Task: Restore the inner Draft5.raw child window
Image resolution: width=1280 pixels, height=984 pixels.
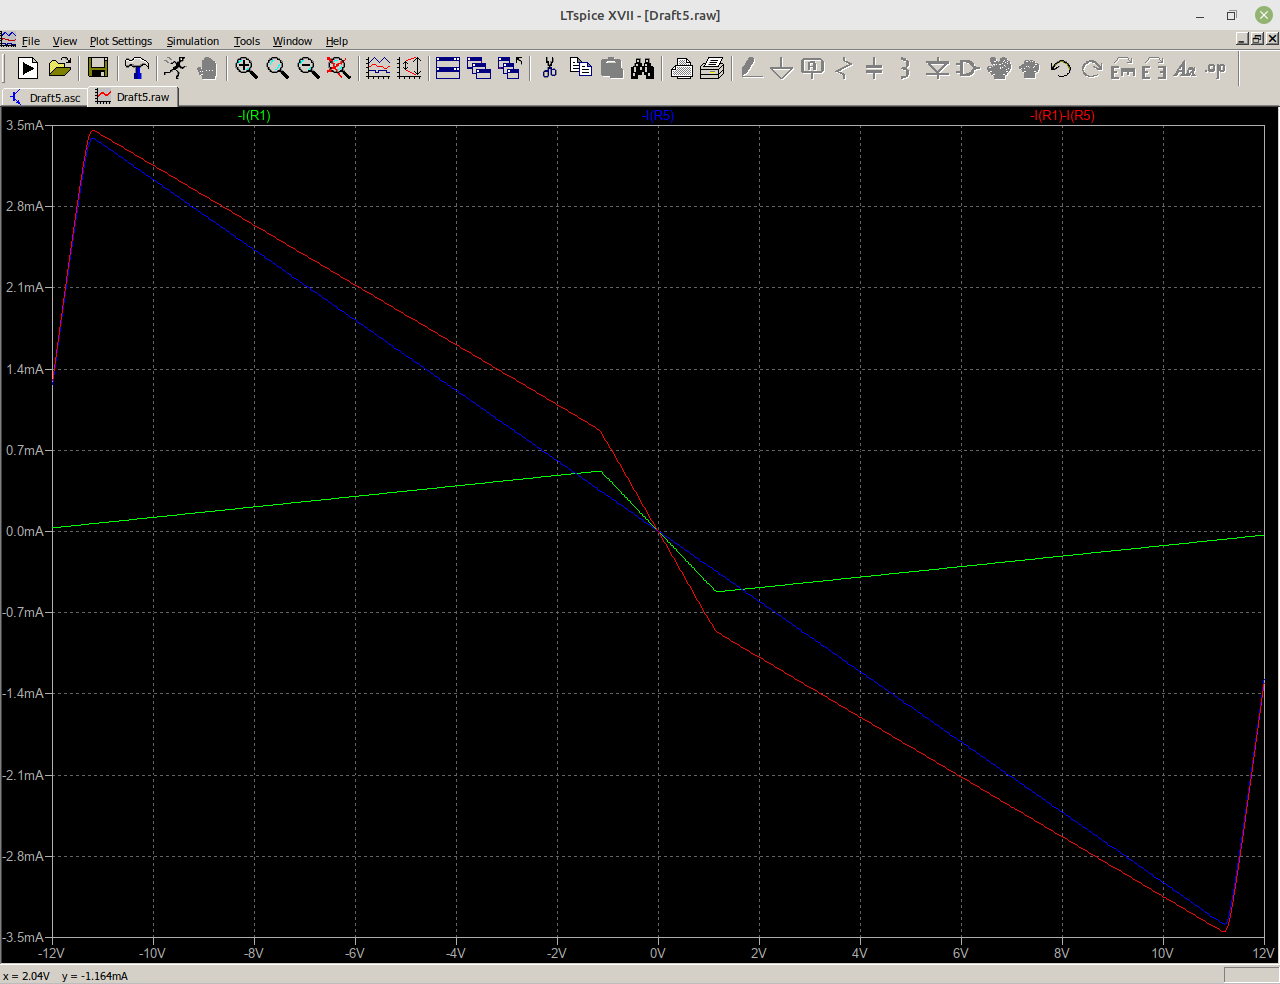Action: coord(1257,39)
